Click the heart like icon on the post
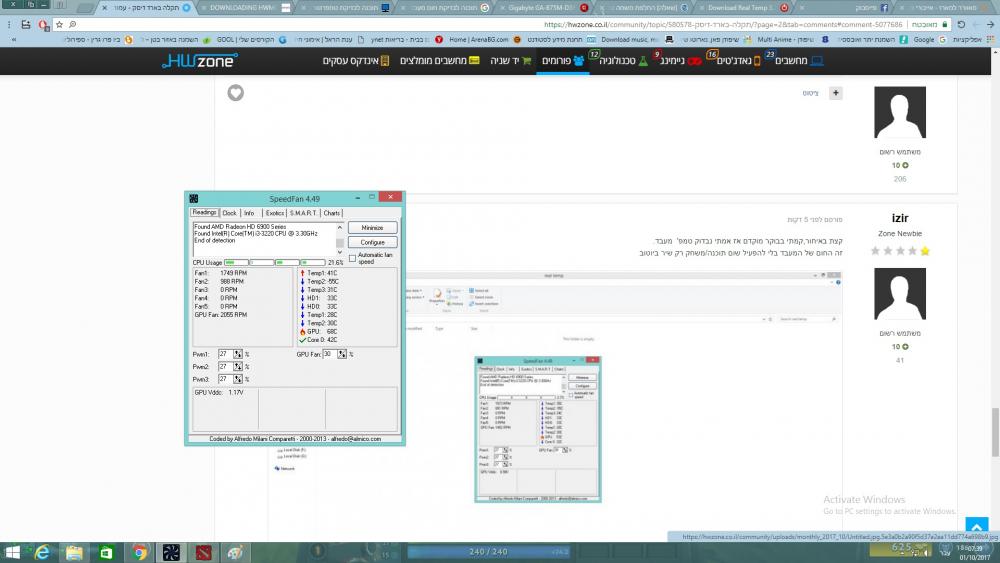This screenshot has width=1000, height=563. 235,93
